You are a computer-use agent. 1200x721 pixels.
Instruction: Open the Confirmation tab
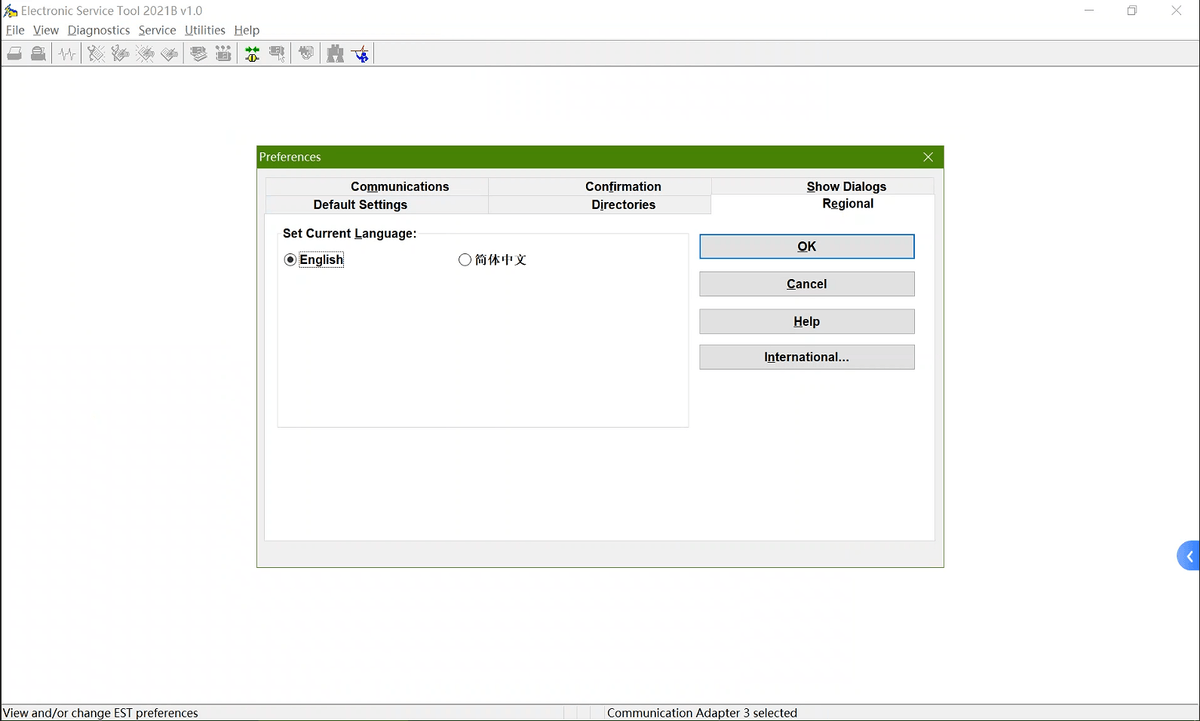(623, 186)
